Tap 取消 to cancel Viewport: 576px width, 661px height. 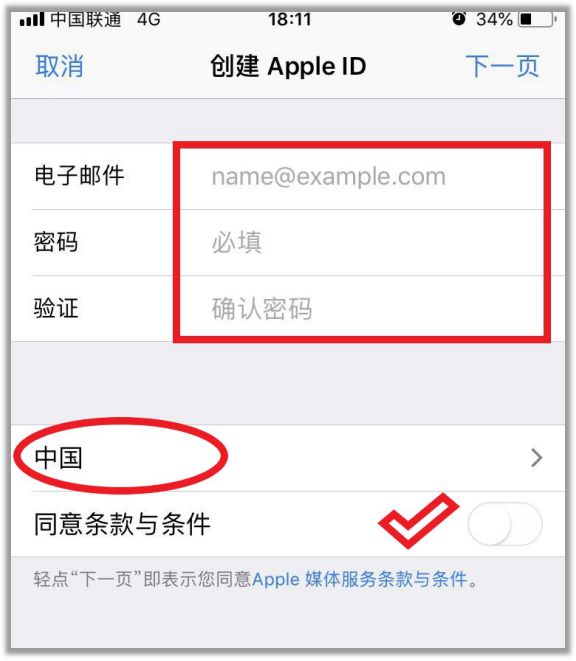tap(59, 66)
